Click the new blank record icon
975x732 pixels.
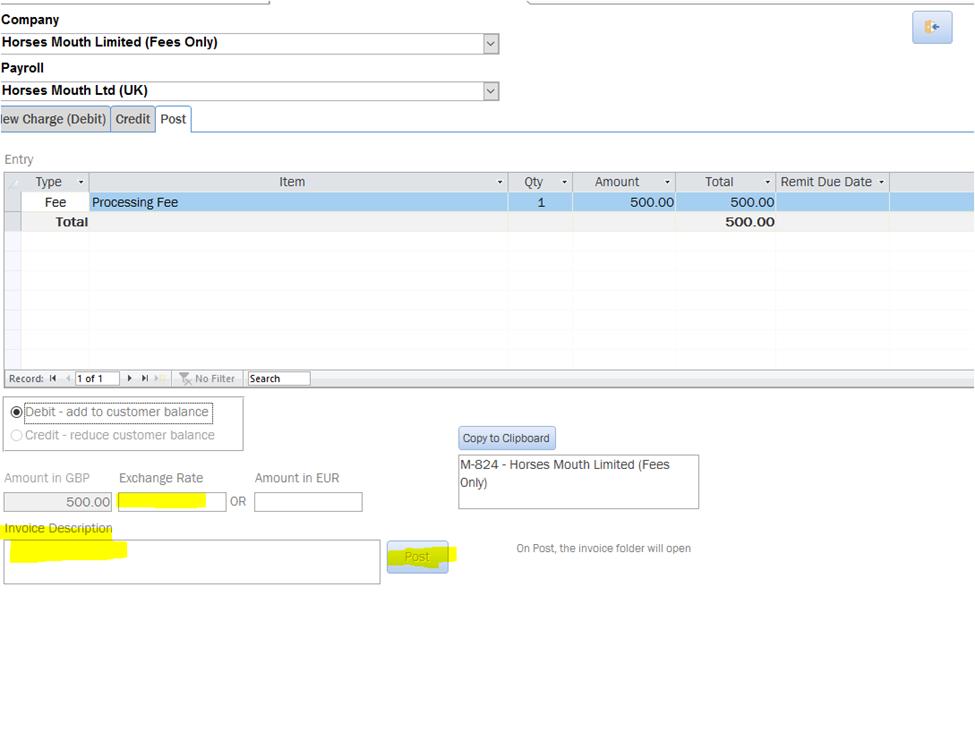160,379
